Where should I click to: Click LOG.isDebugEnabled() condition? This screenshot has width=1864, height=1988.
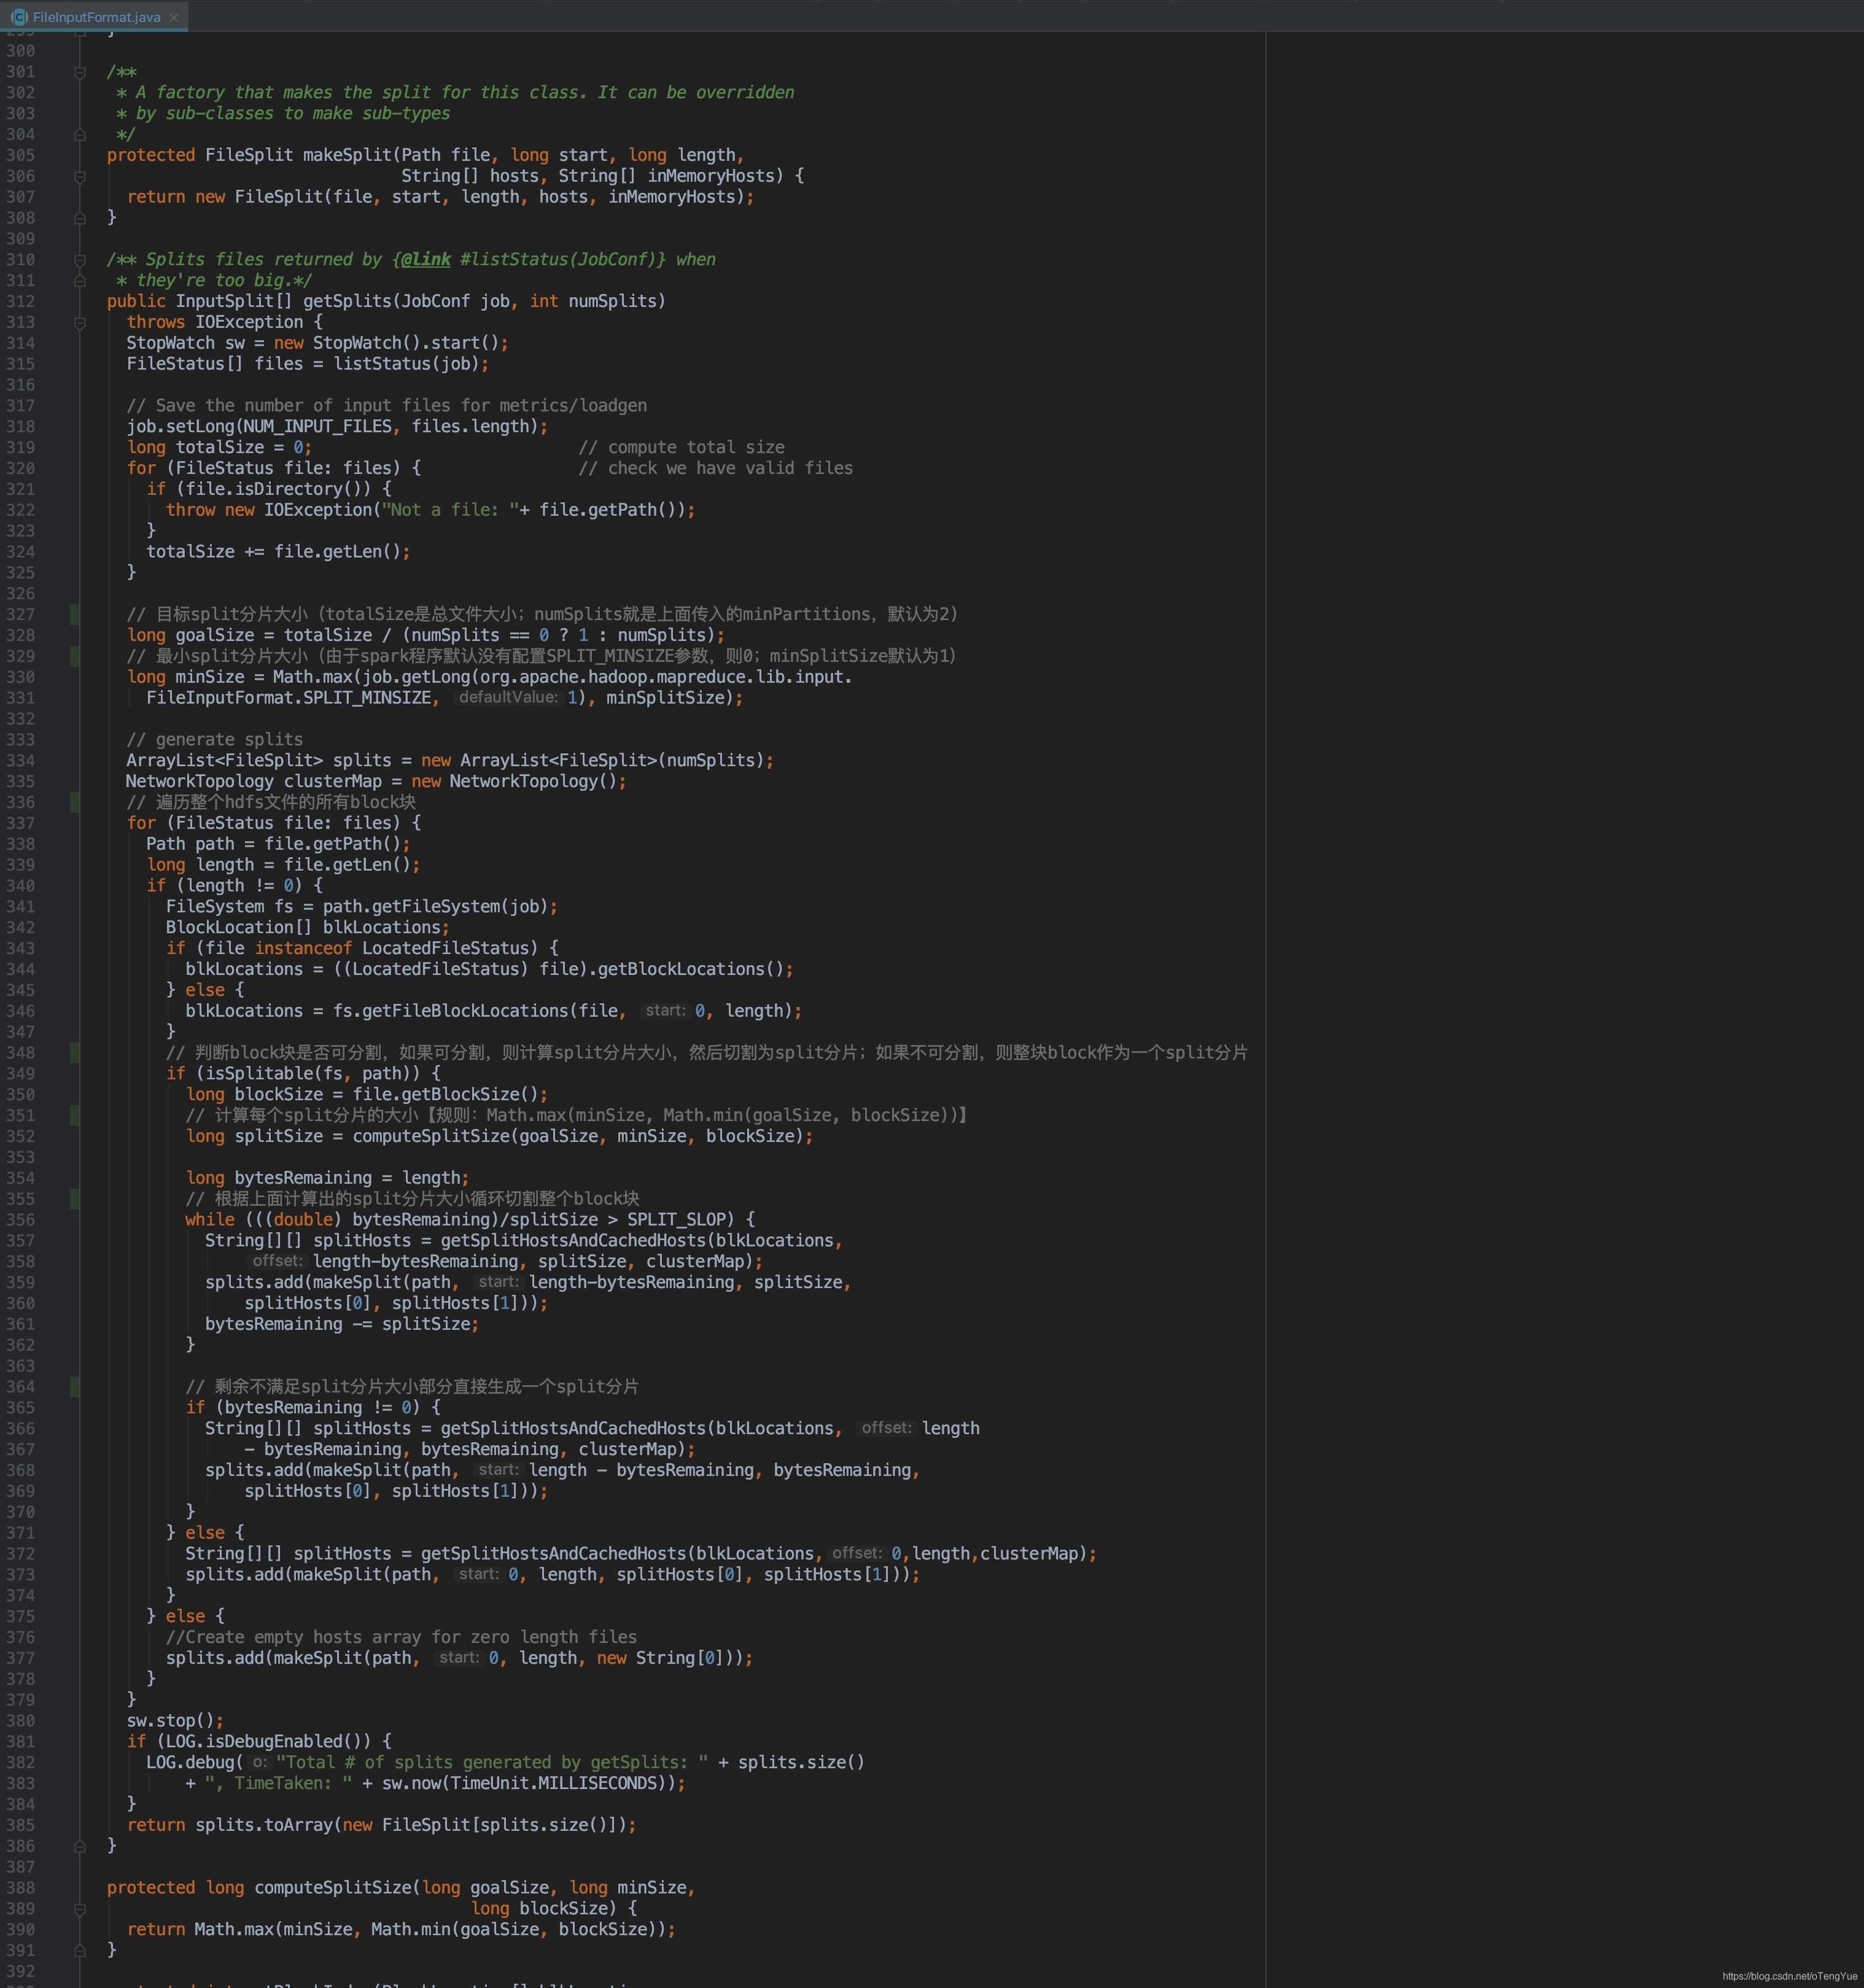point(264,1742)
